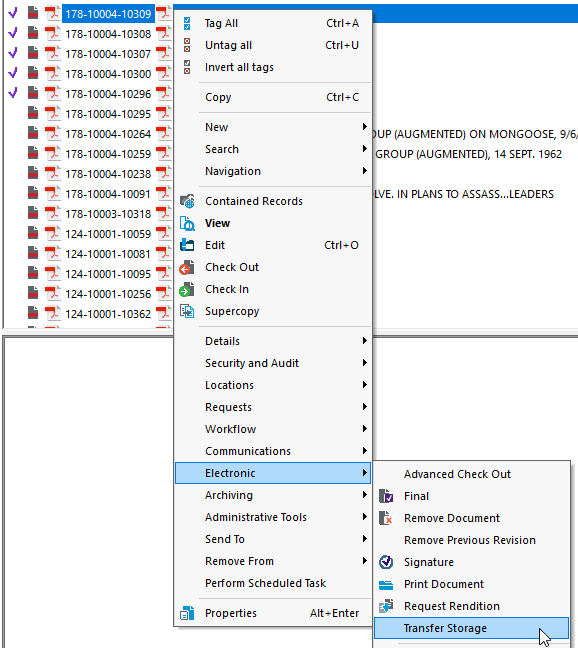Click the Contained Records globe icon
Image resolution: width=578 pixels, height=648 pixels.
[187, 201]
